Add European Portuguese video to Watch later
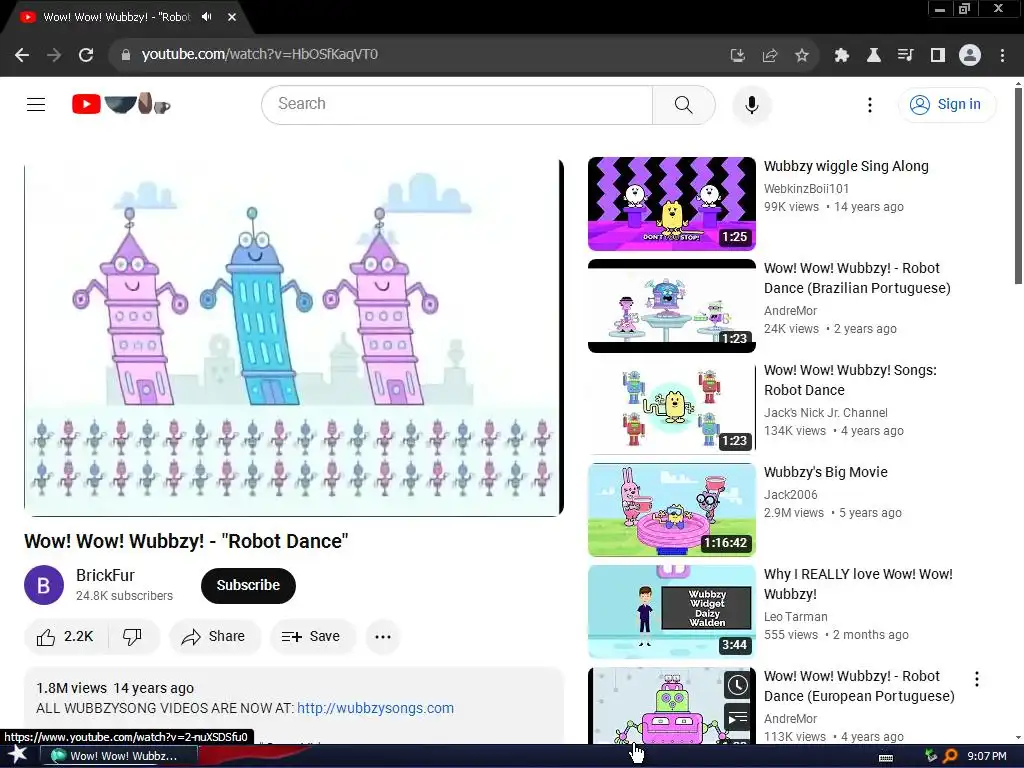This screenshot has height=768, width=1024. click(x=738, y=685)
